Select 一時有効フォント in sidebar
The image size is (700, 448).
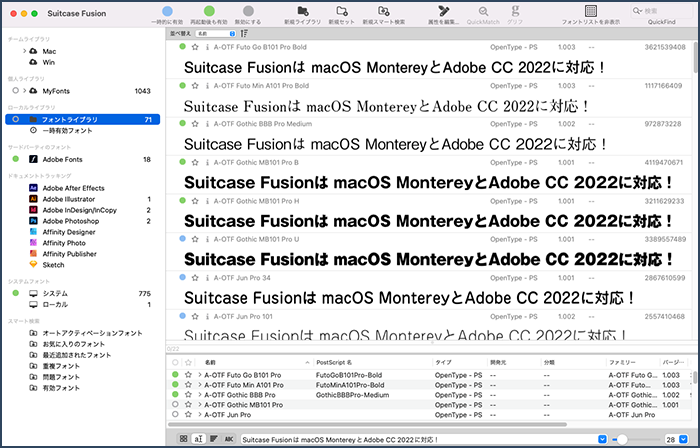(67, 131)
